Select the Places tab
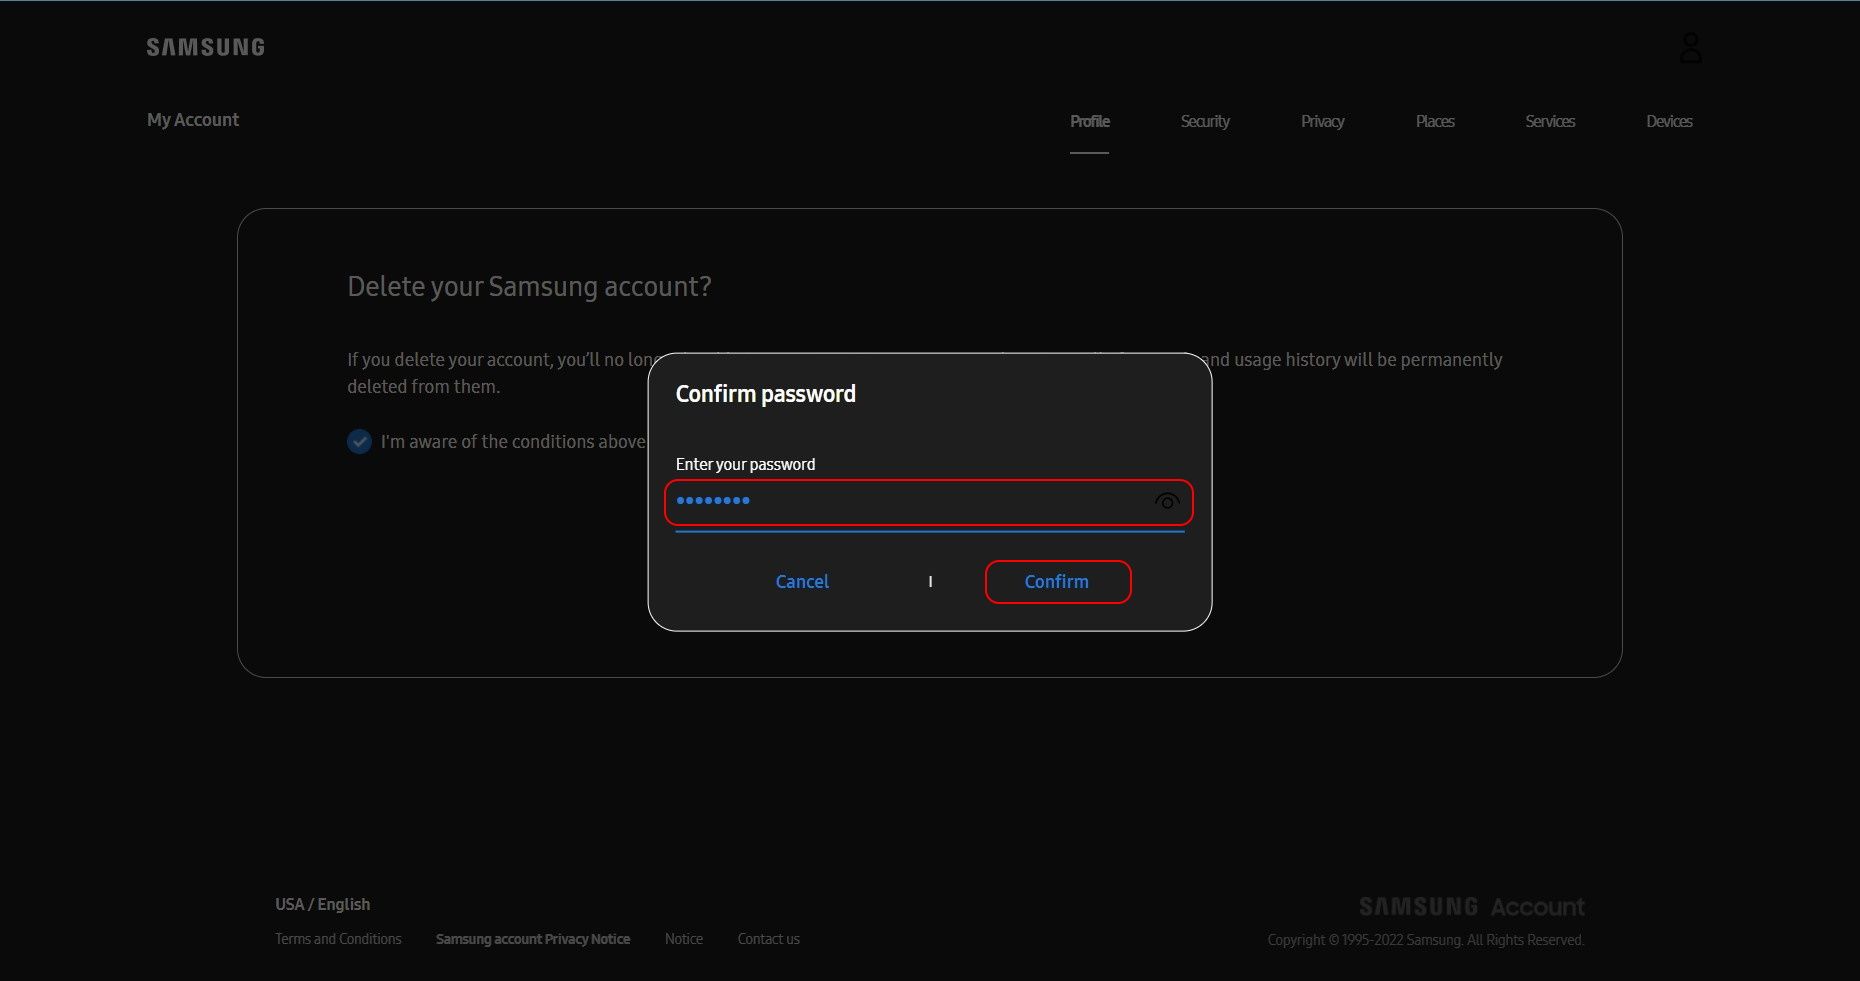This screenshot has width=1860, height=981. (1434, 121)
